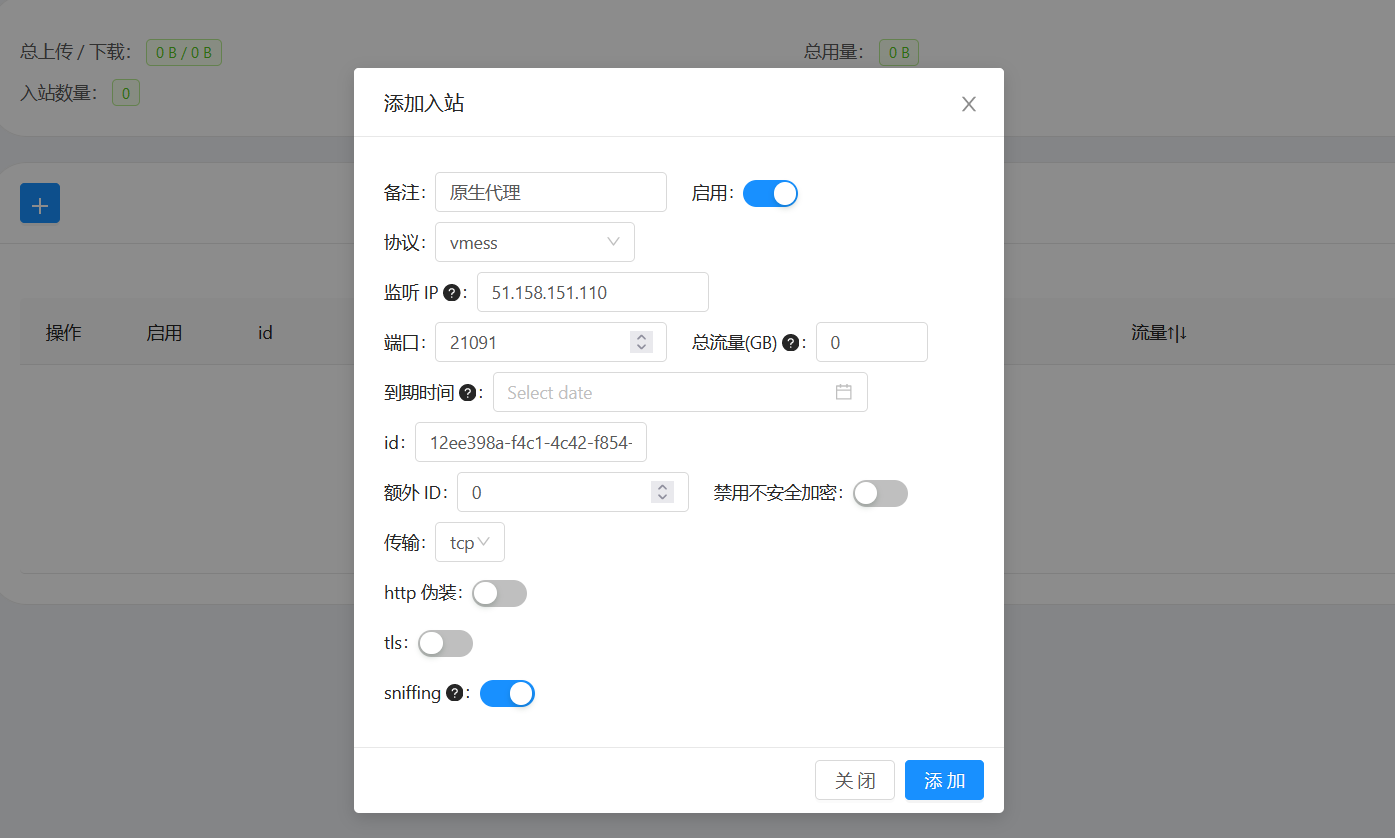Click the 到期时间 Select date field

pyautogui.click(x=680, y=392)
